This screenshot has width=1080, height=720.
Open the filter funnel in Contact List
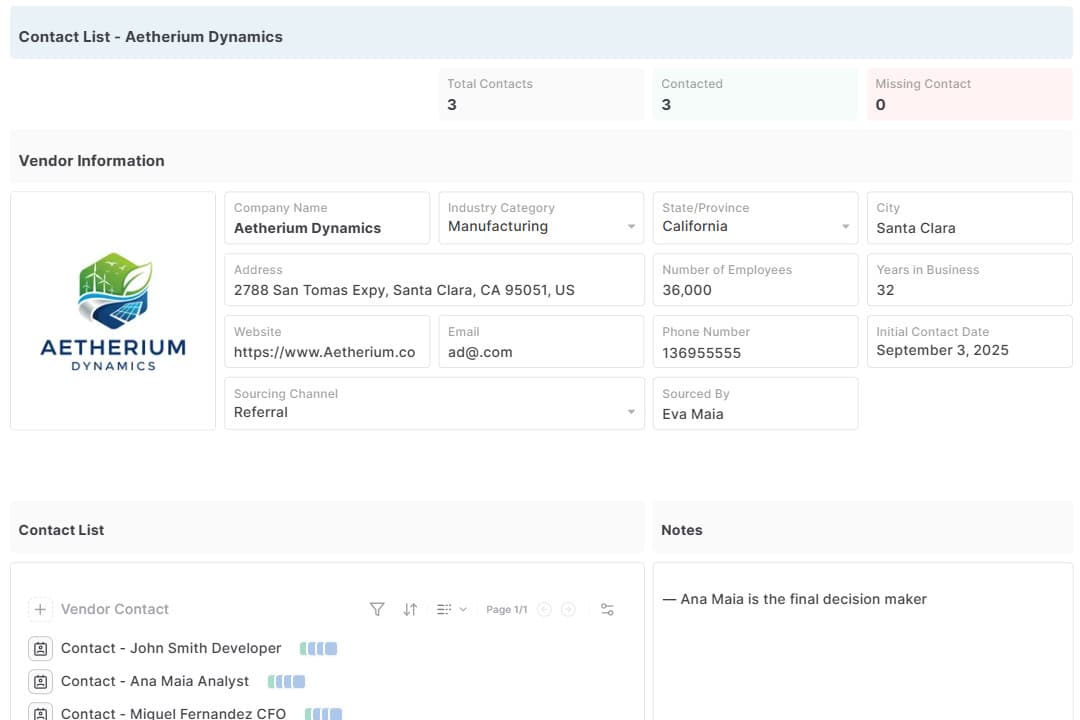(x=377, y=609)
